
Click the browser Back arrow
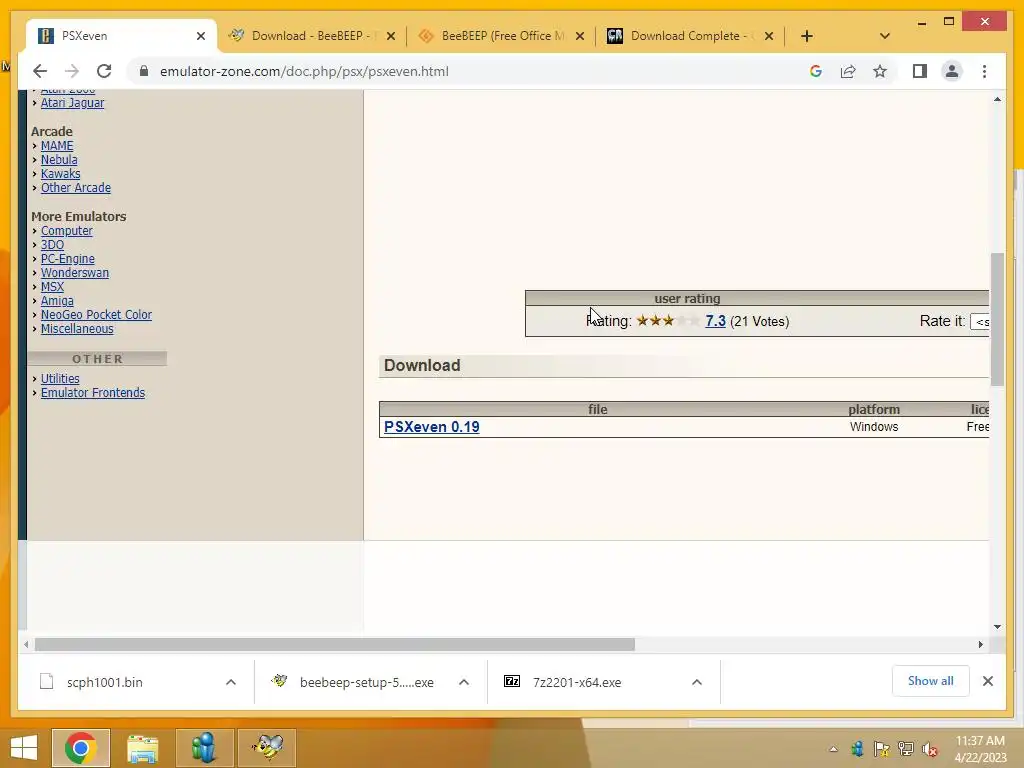pyautogui.click(x=40, y=71)
